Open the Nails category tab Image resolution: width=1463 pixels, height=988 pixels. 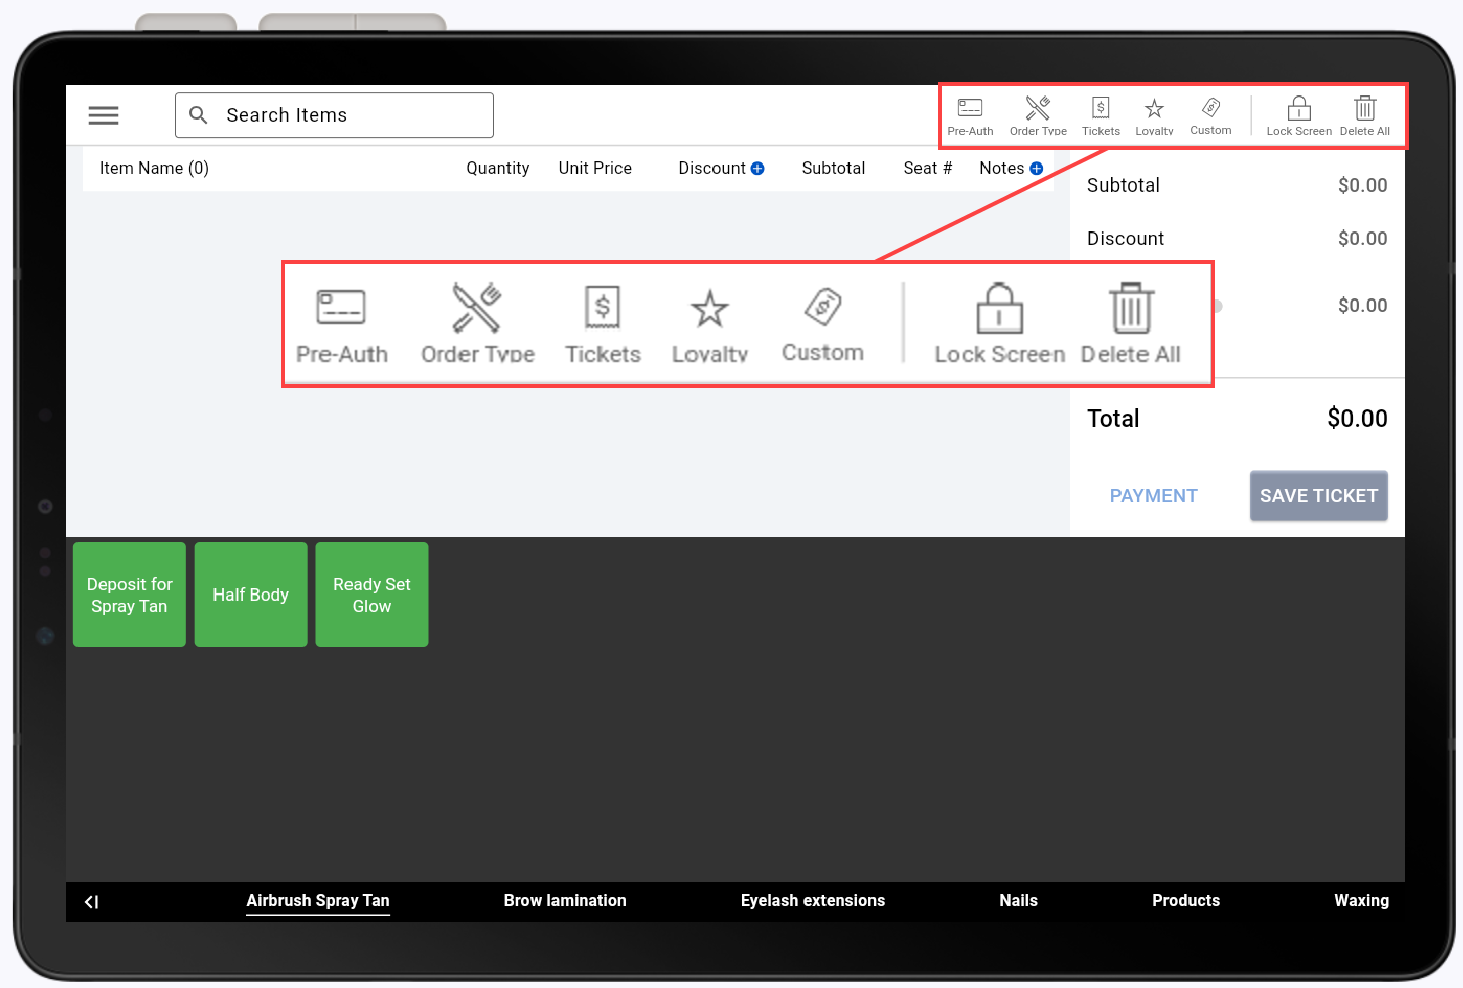coord(1018,900)
